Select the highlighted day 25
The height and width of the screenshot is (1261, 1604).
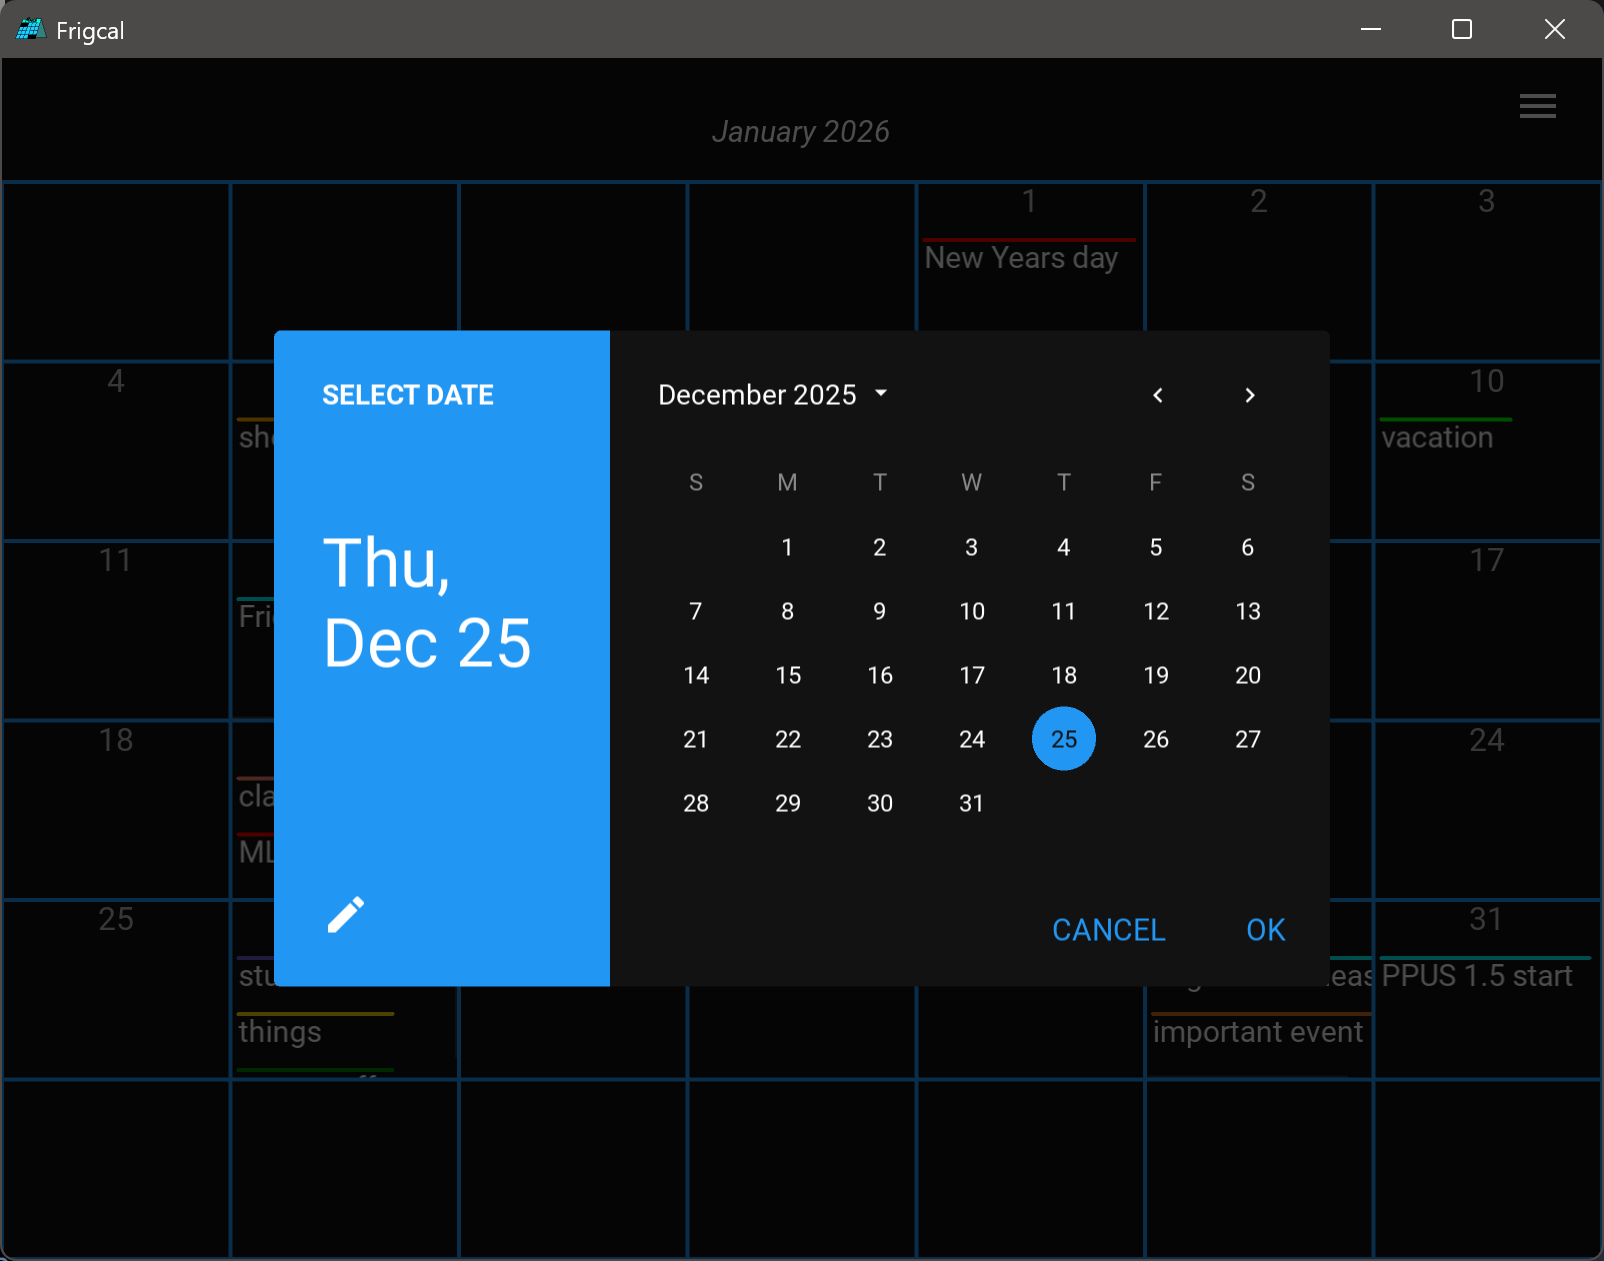coord(1063,739)
